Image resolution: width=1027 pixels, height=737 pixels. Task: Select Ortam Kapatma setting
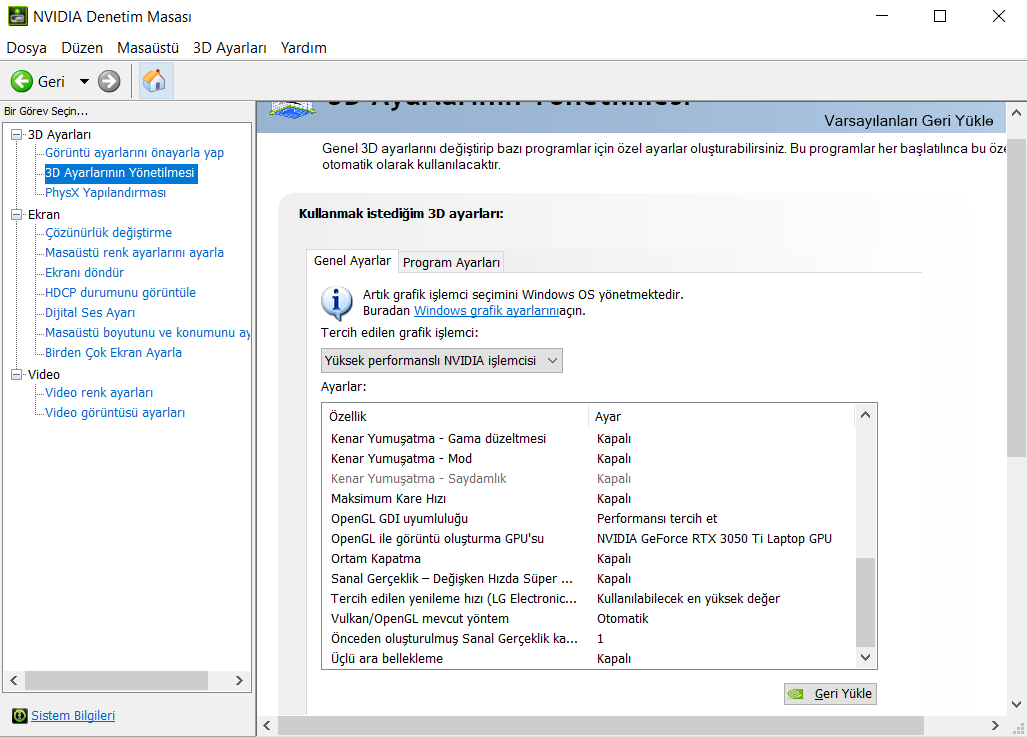coord(588,559)
